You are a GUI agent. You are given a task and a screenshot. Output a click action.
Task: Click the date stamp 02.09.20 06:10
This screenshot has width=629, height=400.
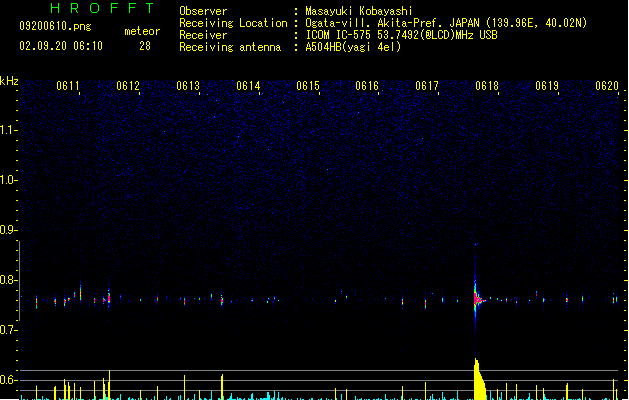pyautogui.click(x=61, y=46)
